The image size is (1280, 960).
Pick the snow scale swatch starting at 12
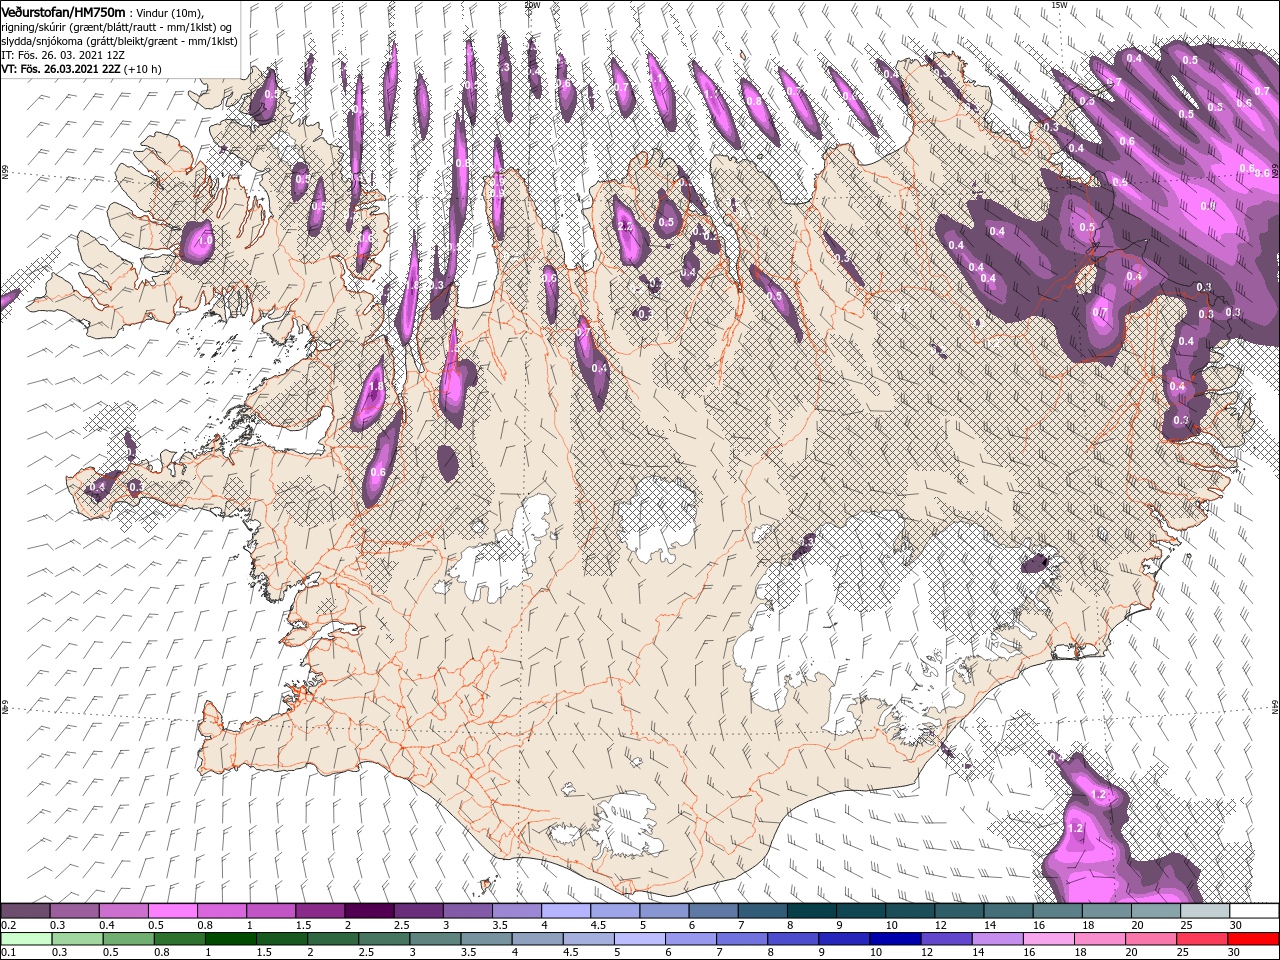click(x=960, y=911)
